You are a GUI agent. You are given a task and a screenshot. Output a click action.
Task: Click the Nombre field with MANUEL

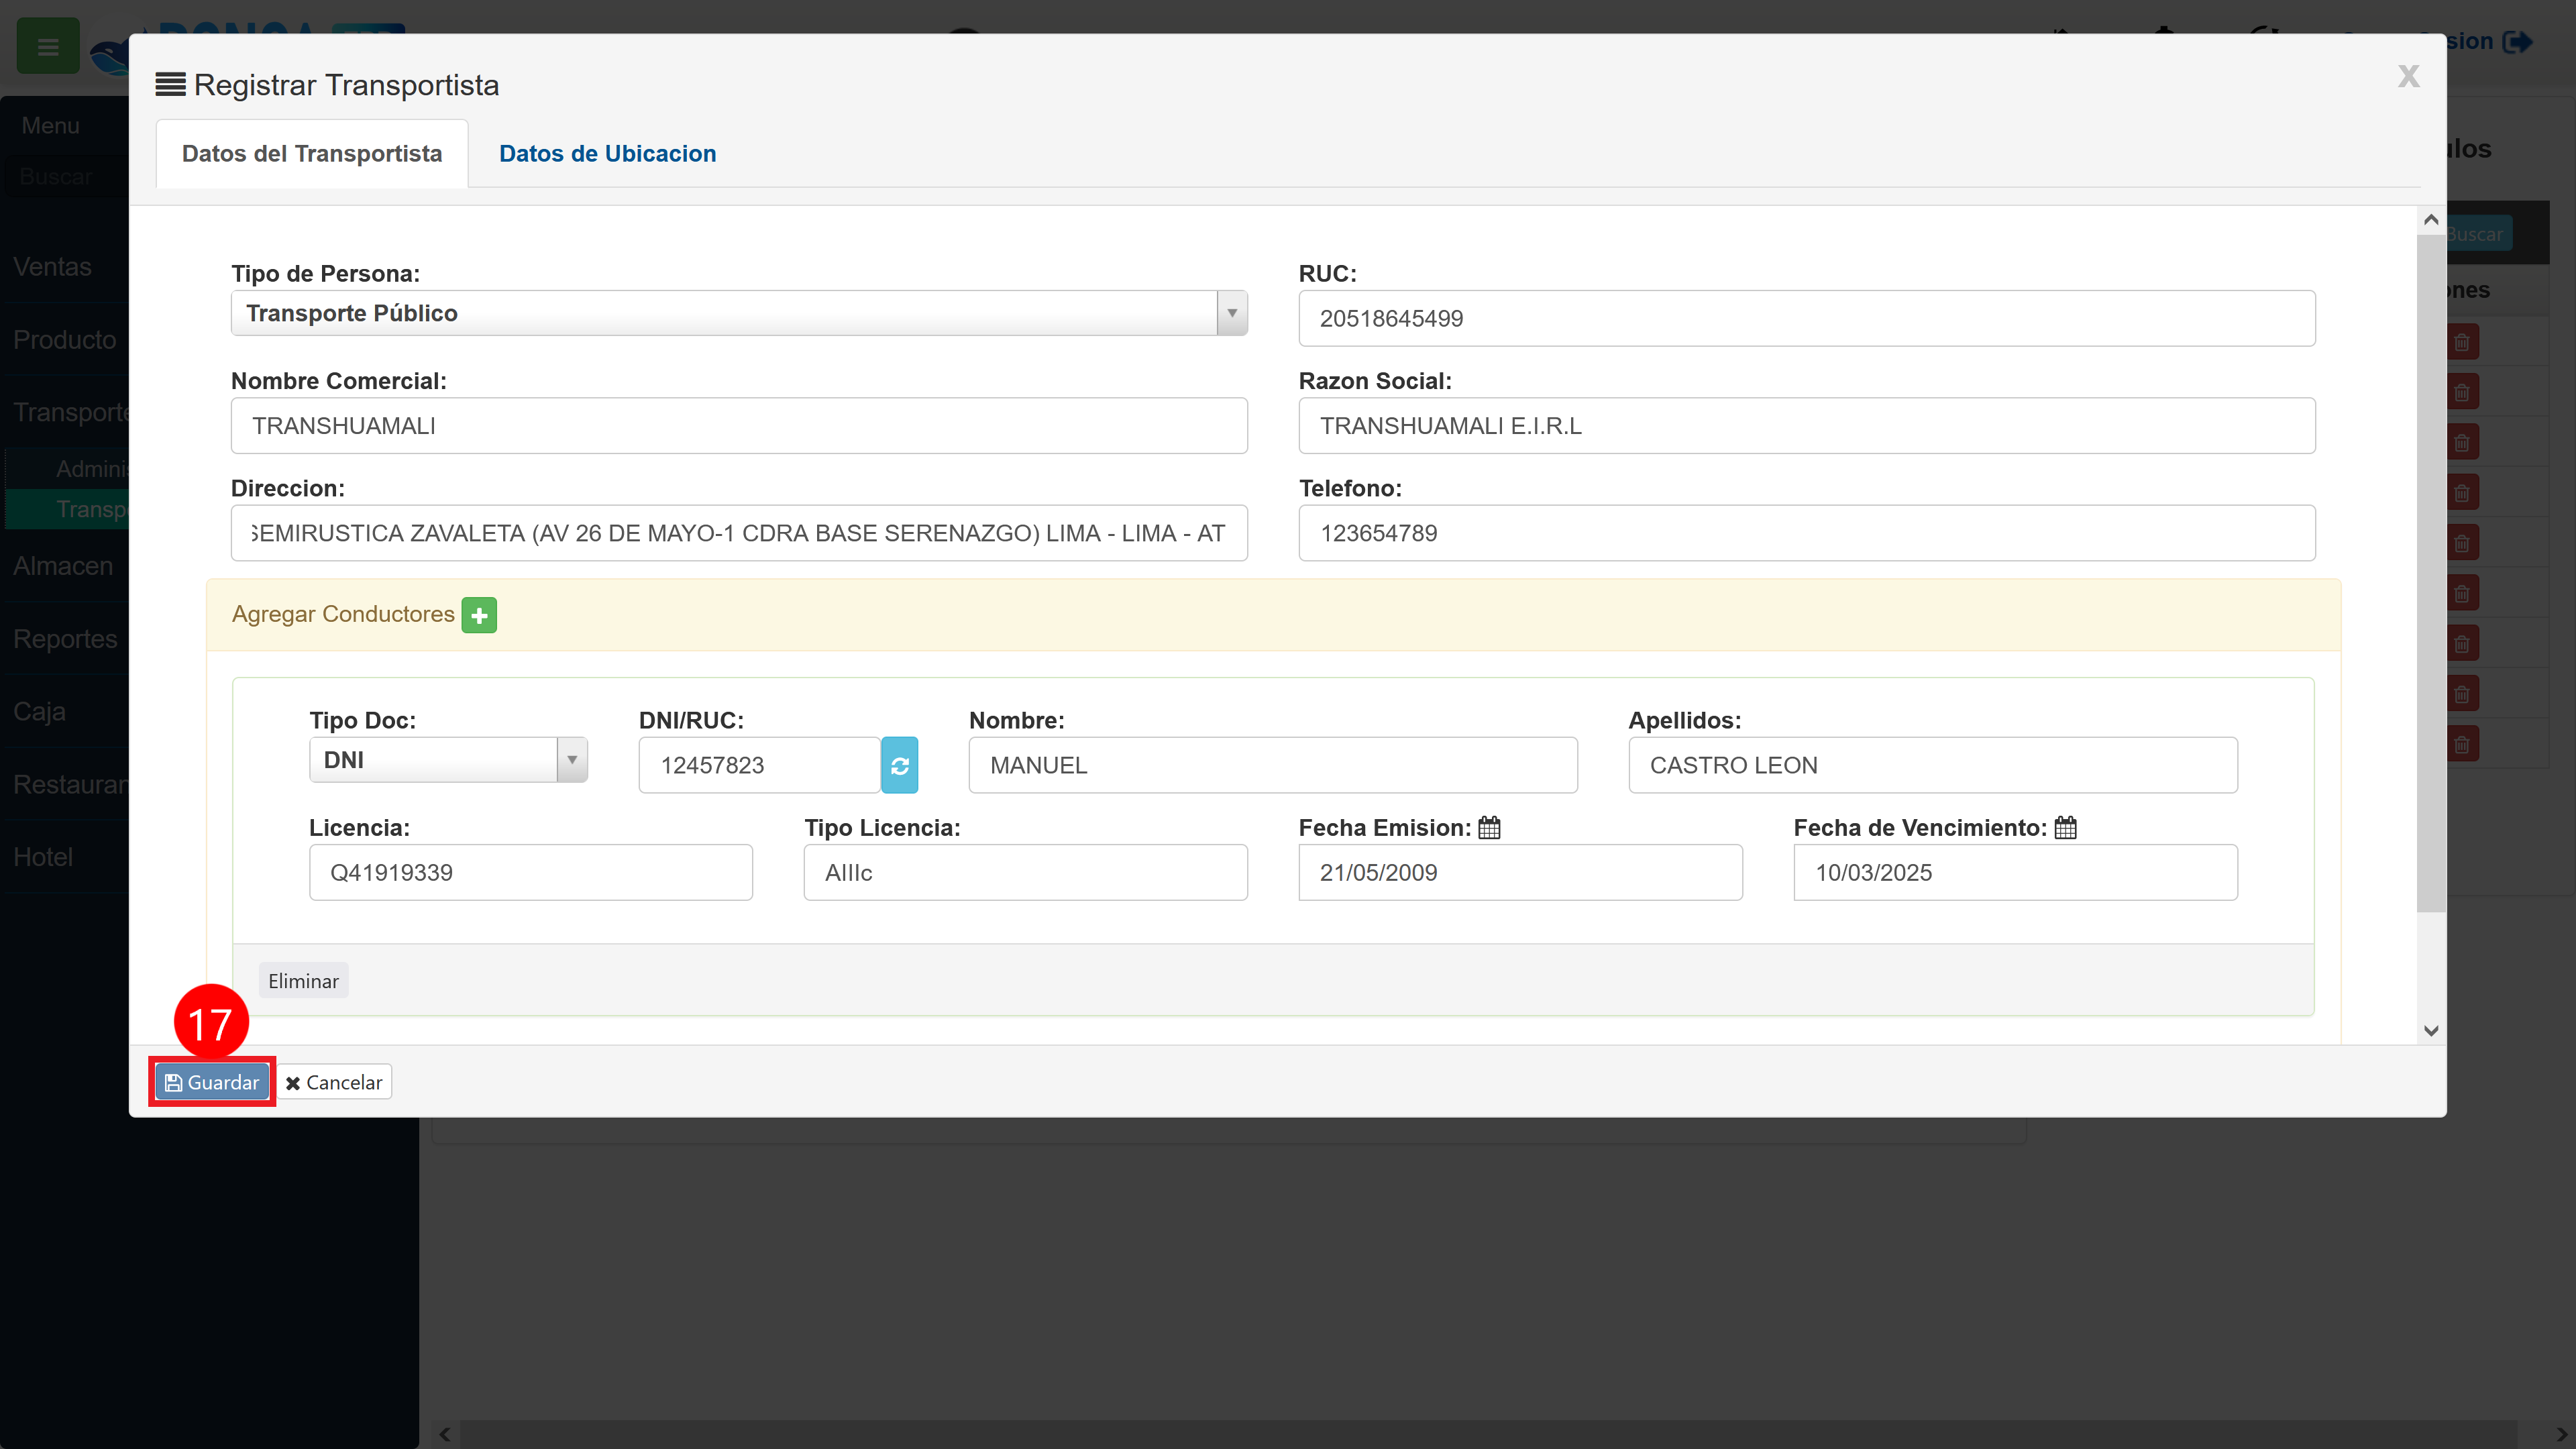(x=1272, y=765)
